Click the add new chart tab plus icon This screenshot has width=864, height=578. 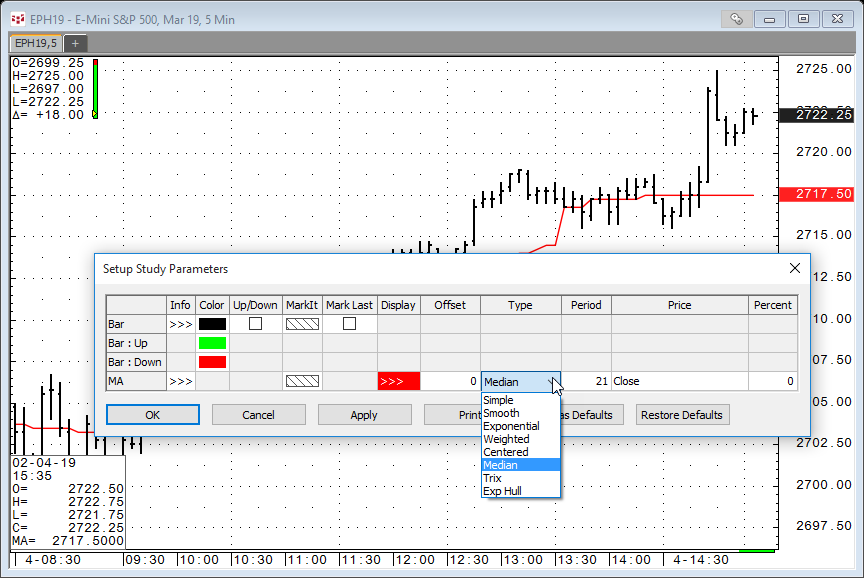tap(75, 43)
